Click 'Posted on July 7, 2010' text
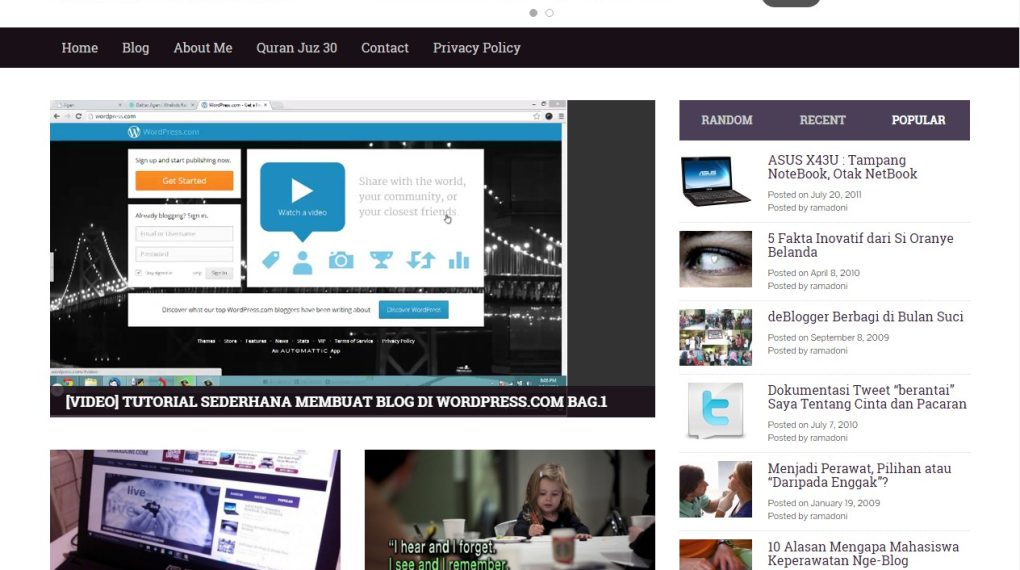Image resolution: width=1020 pixels, height=570 pixels. 812,424
